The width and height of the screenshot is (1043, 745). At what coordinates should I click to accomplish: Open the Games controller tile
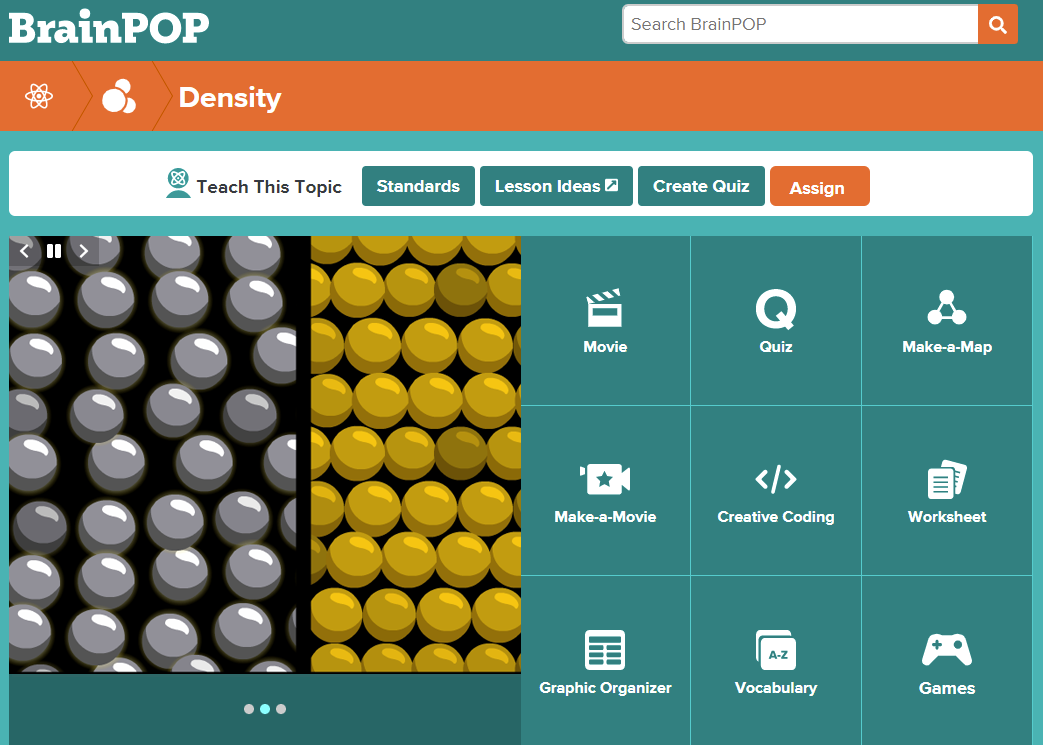click(x=946, y=661)
